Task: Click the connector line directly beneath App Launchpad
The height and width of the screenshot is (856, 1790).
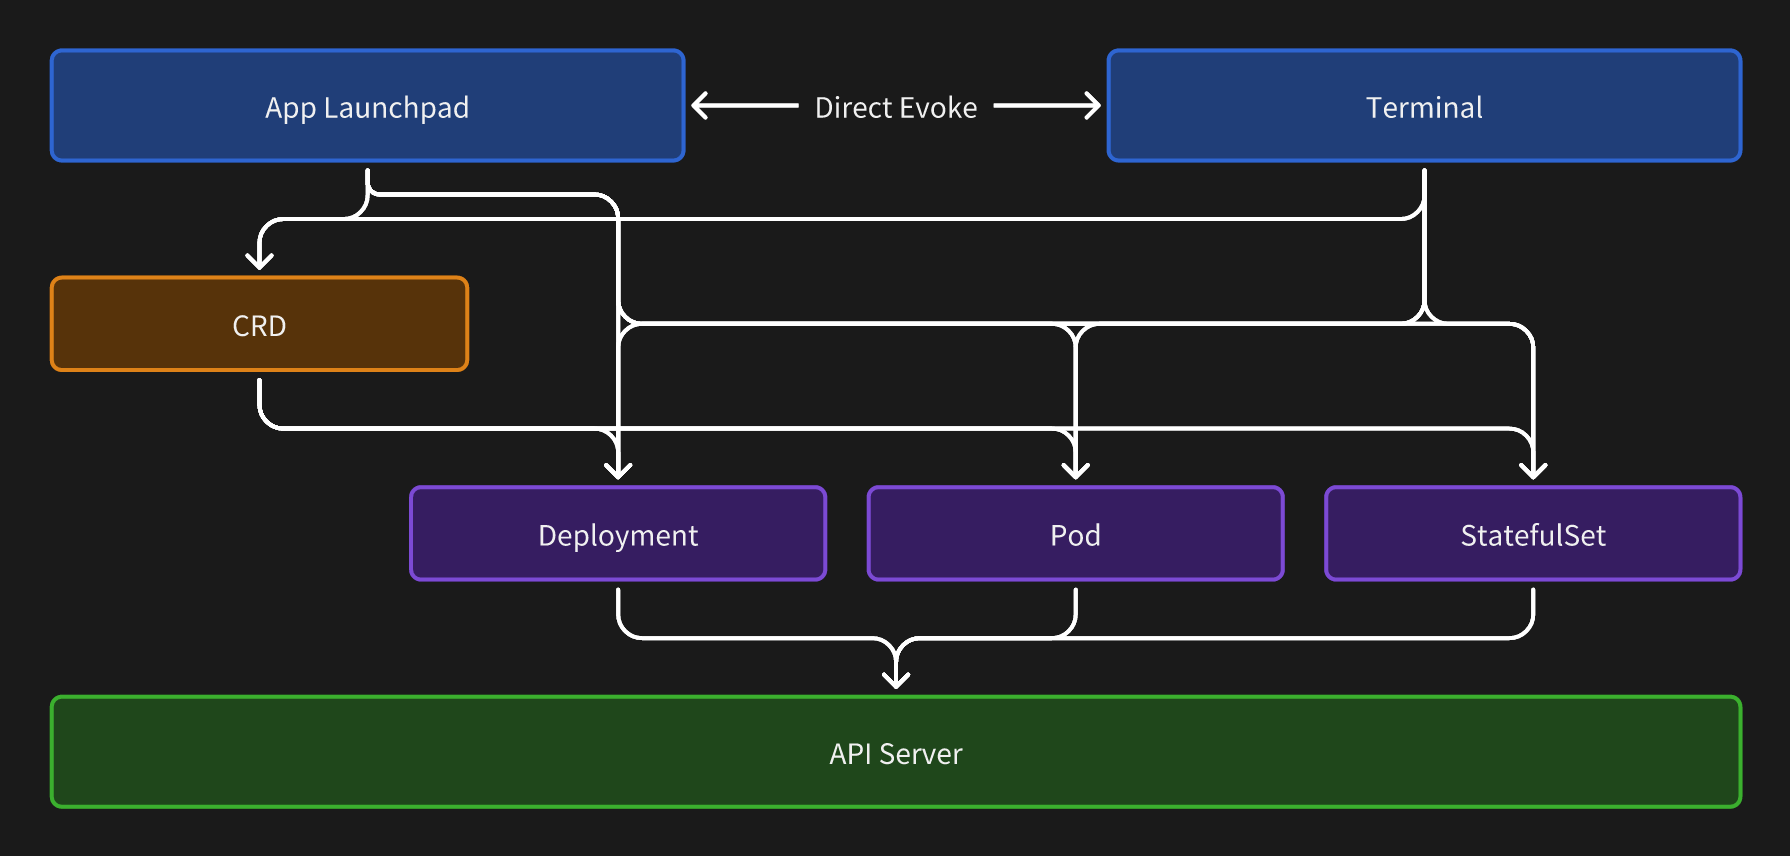Action: coord(368,180)
